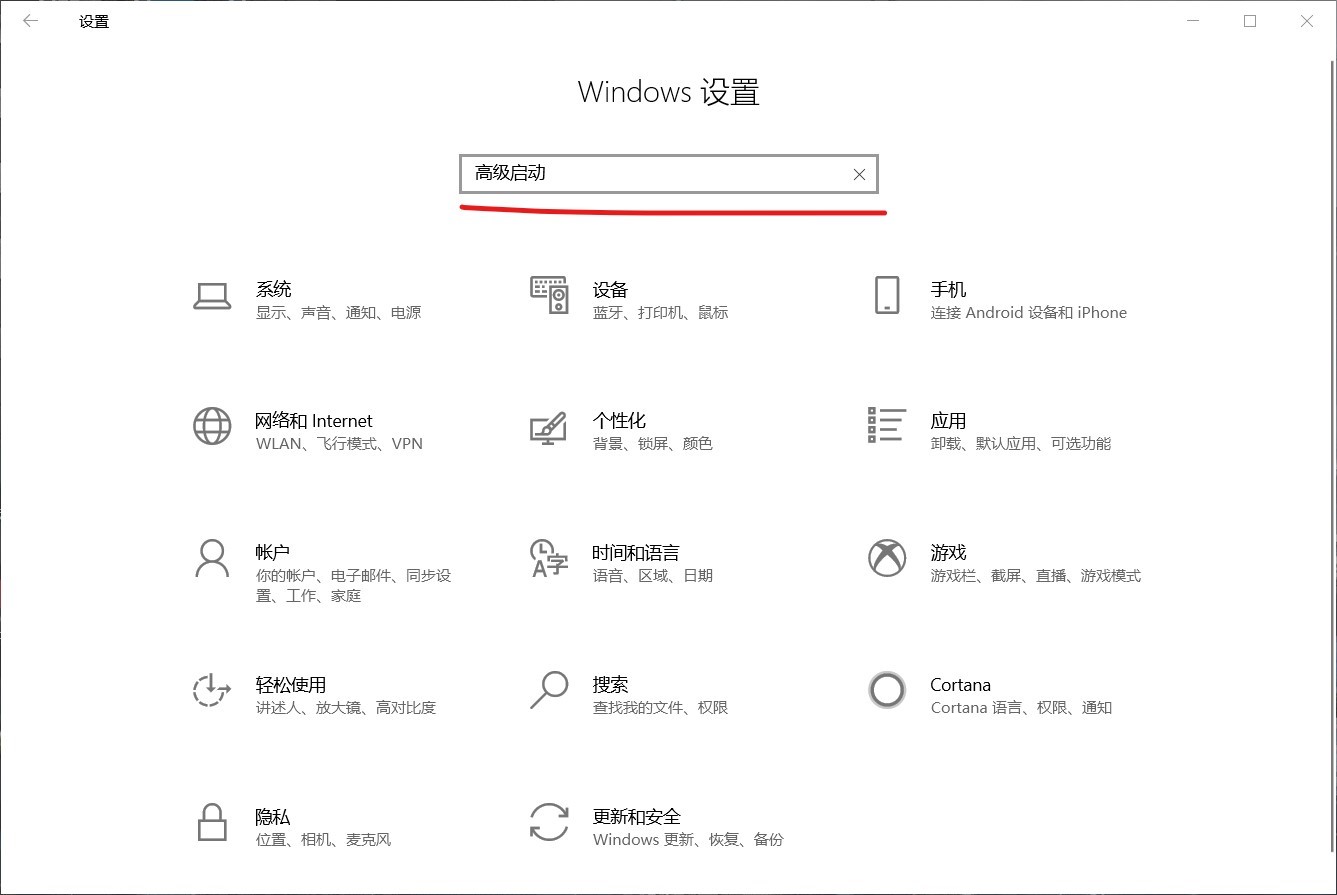Click the text 卸载、默认应用、可选功能

pyautogui.click(x=1021, y=444)
